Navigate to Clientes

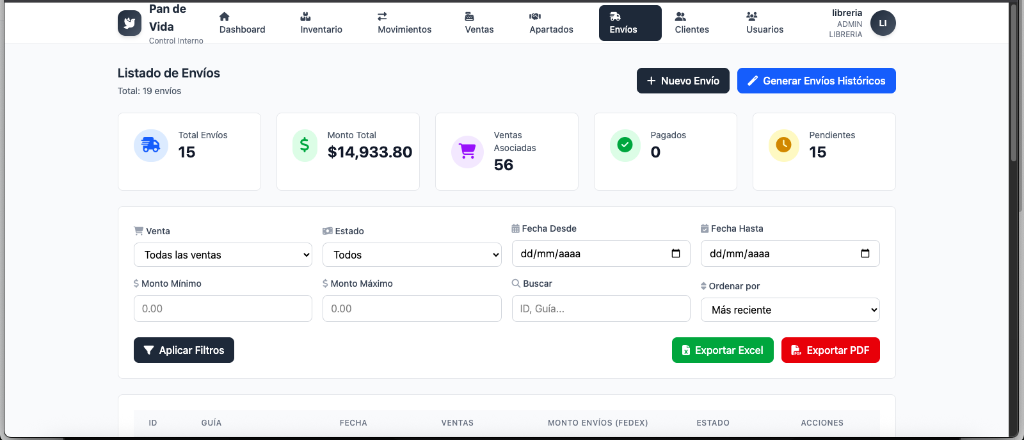click(692, 23)
